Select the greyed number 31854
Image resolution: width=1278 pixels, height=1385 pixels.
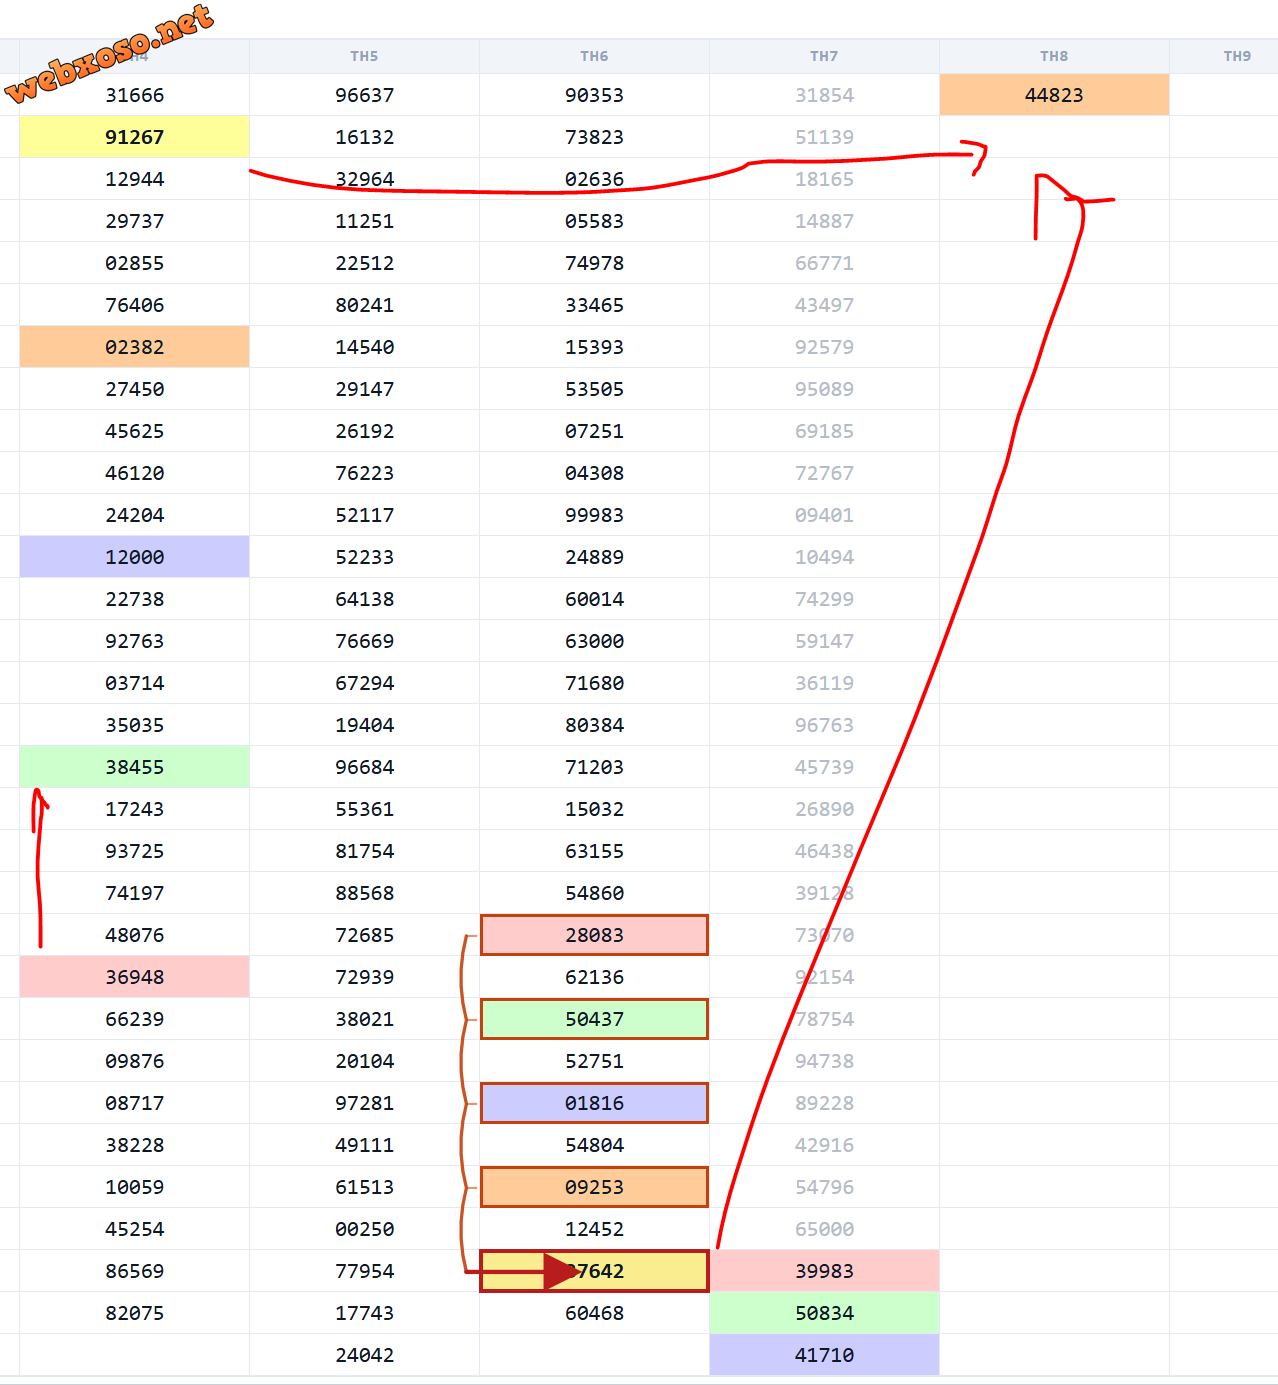[824, 95]
